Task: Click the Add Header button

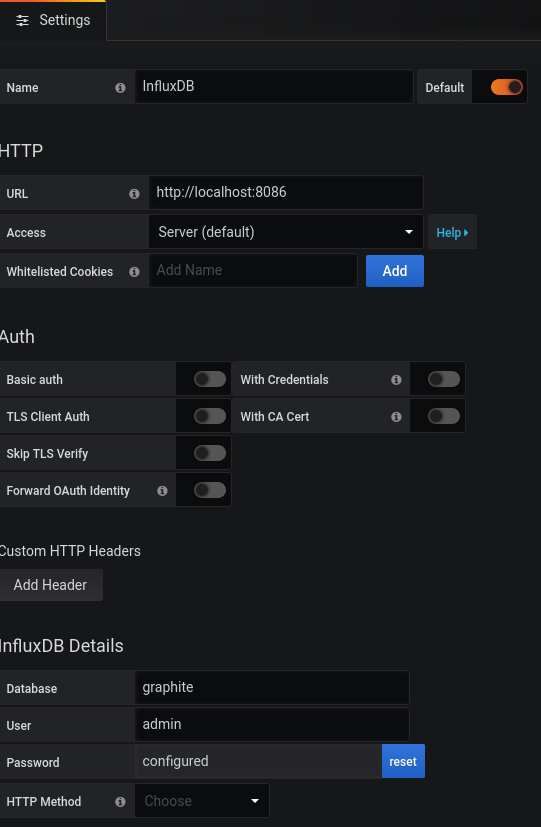Action: 51,585
